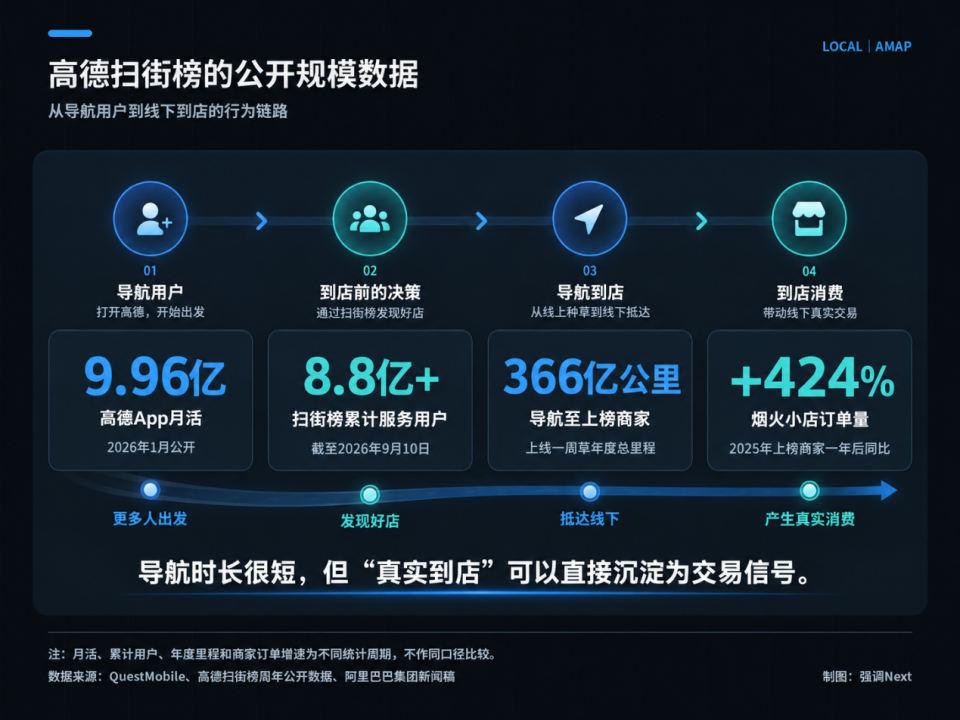Screen dimensions: 960x720
Task: Click the step number 04
Action: coord(809,271)
